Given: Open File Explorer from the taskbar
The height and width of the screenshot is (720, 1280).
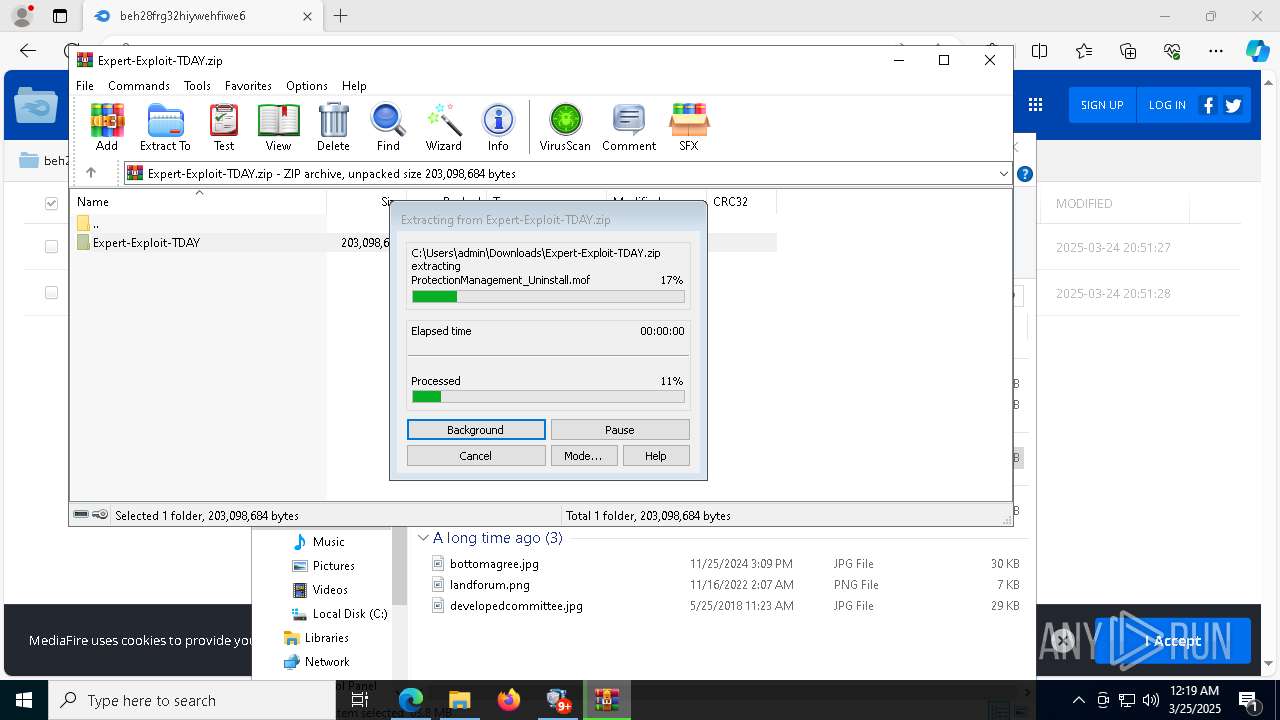Looking at the screenshot, I should [460, 700].
